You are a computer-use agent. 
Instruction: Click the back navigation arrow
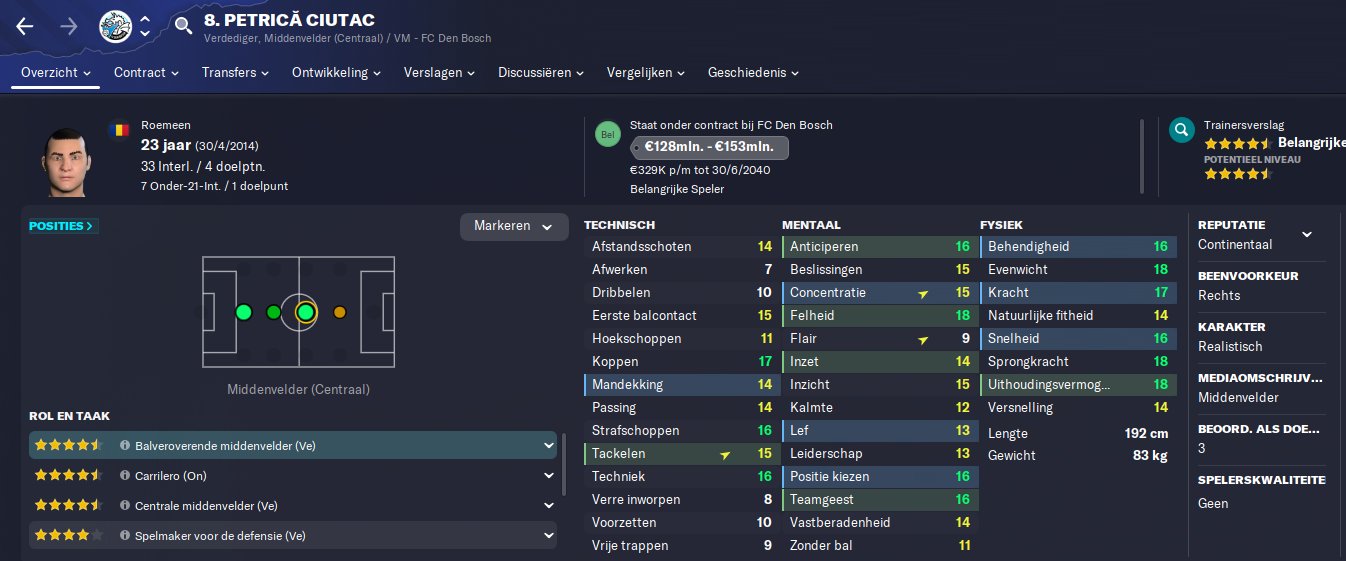pyautogui.click(x=25, y=27)
